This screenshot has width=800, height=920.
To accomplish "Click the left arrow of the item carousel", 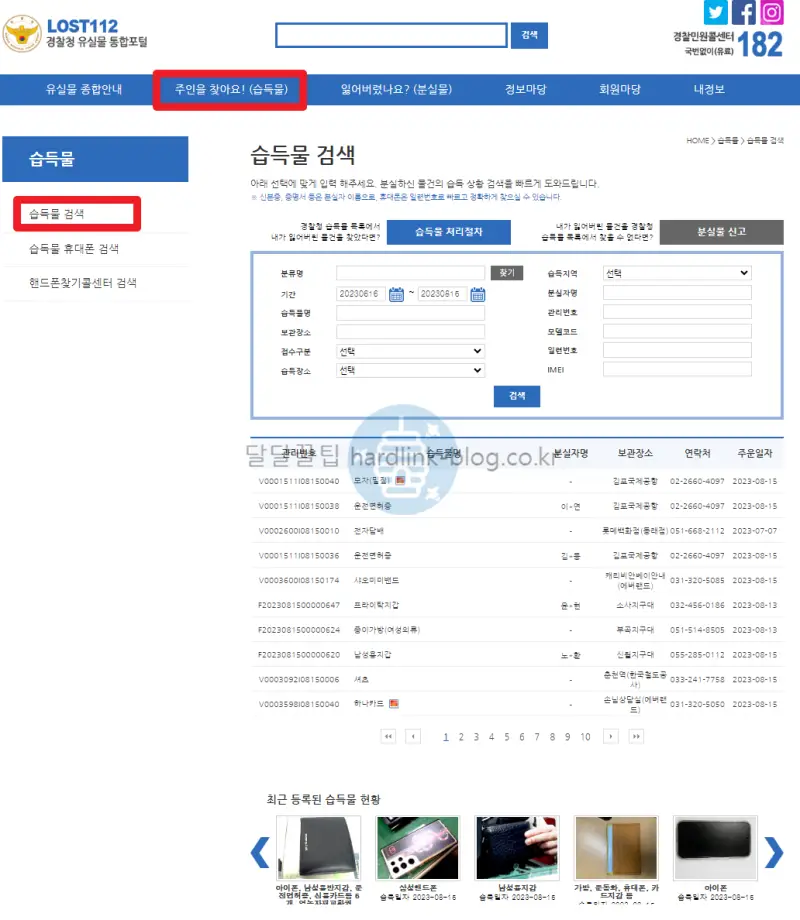I will pyautogui.click(x=258, y=853).
